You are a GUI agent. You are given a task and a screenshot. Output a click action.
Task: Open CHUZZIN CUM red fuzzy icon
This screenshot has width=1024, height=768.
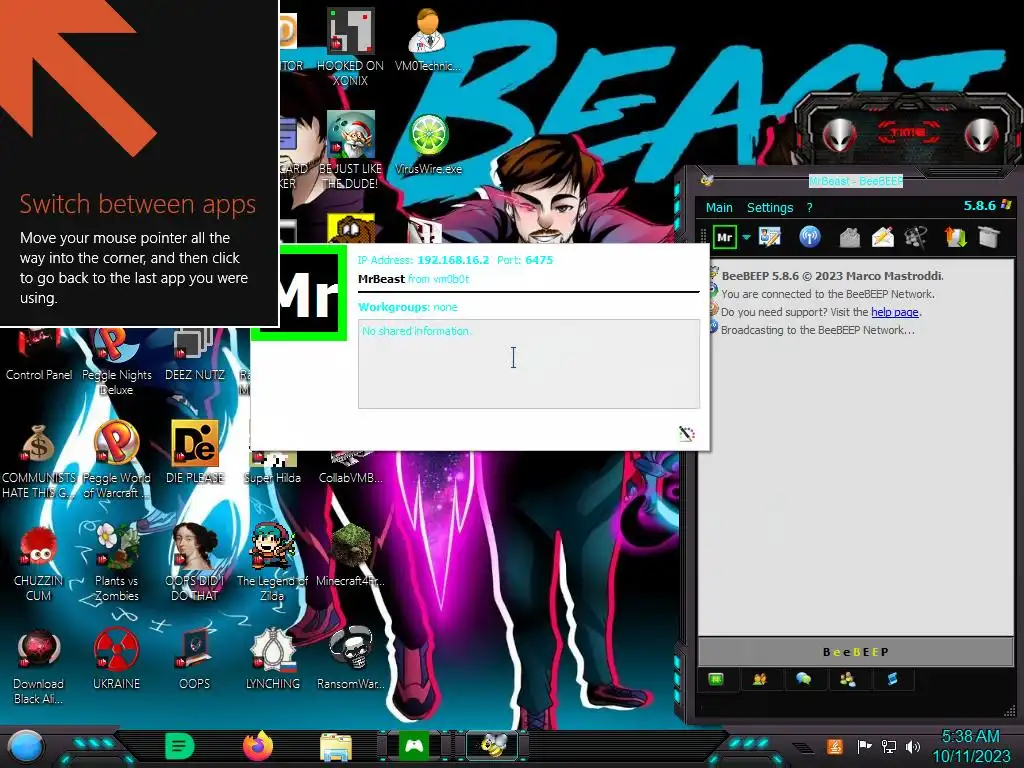click(x=39, y=563)
